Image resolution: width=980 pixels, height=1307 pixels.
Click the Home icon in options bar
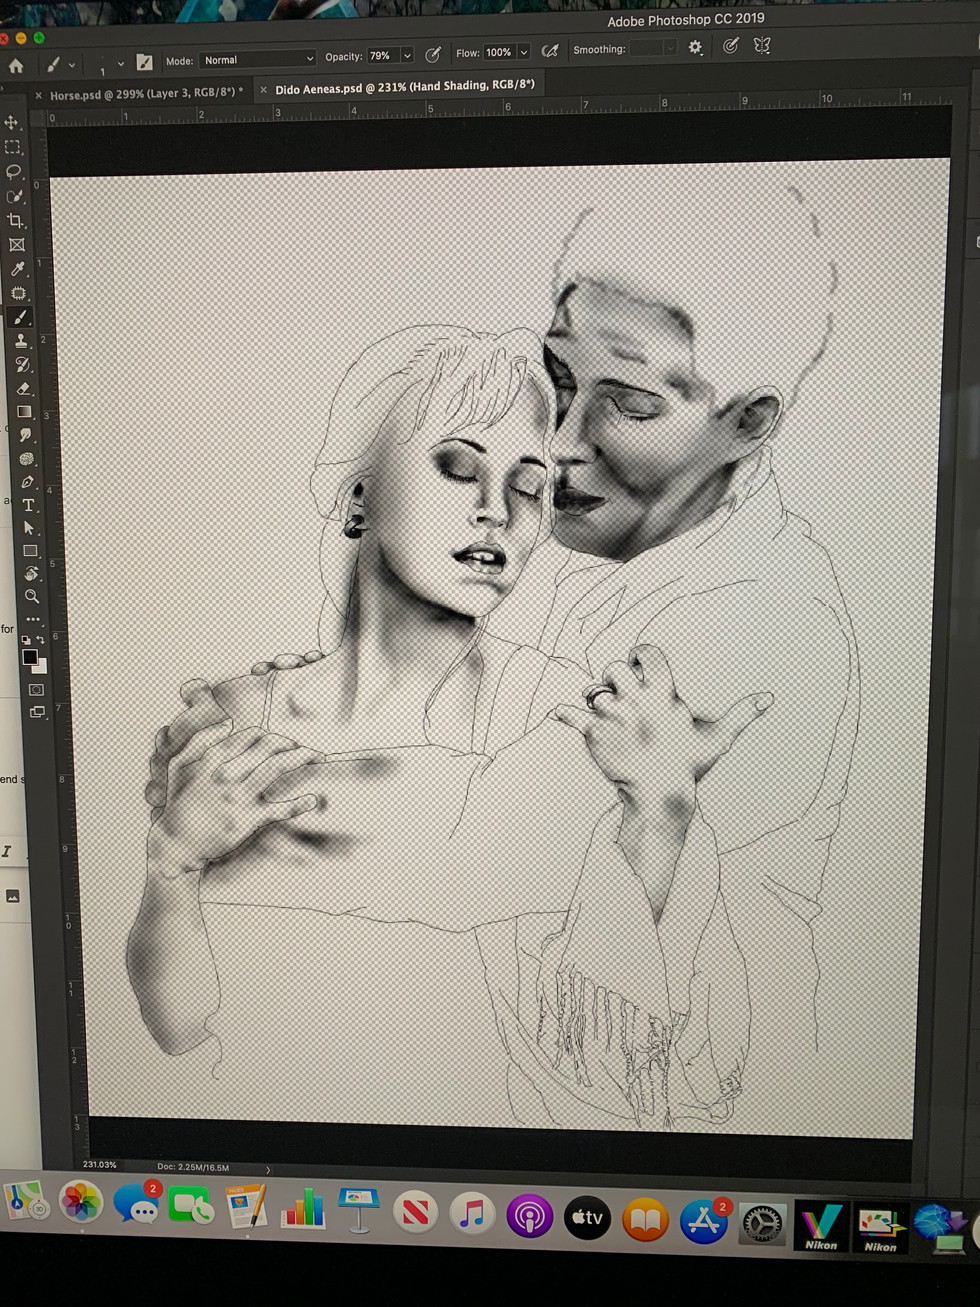click(16, 66)
